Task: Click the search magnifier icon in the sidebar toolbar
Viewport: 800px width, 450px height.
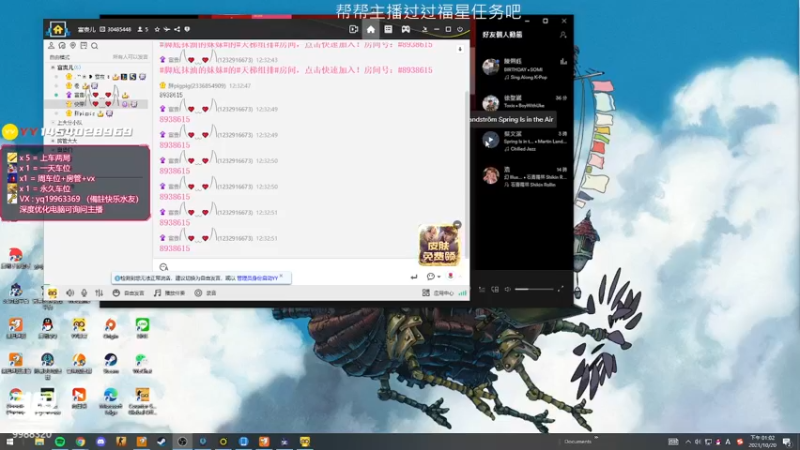Action: 94,46
